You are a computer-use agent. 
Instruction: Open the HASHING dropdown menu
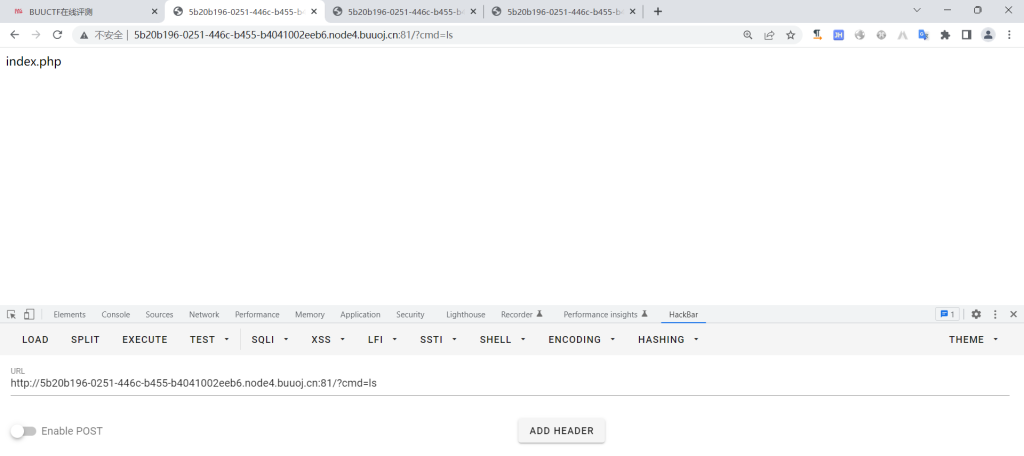point(668,340)
